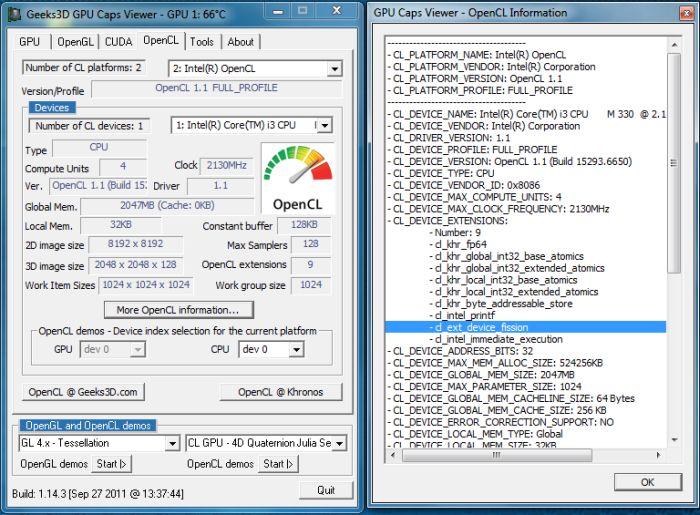This screenshot has height=515, width=700.
Task: Click the horizontal scrollbar thumb in info list
Action: [x=497, y=455]
